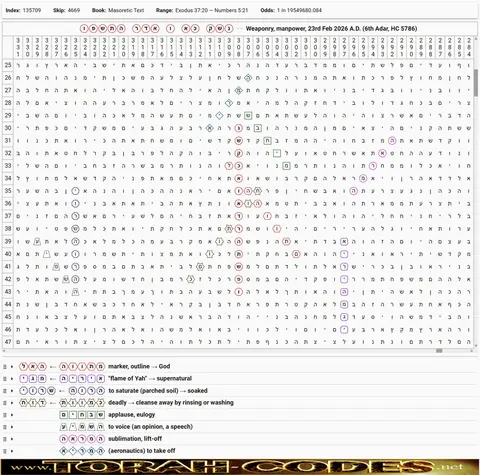480x475 pixels.
Task: Expand the '(aeronautics) to take off' entry
Action: (12, 451)
